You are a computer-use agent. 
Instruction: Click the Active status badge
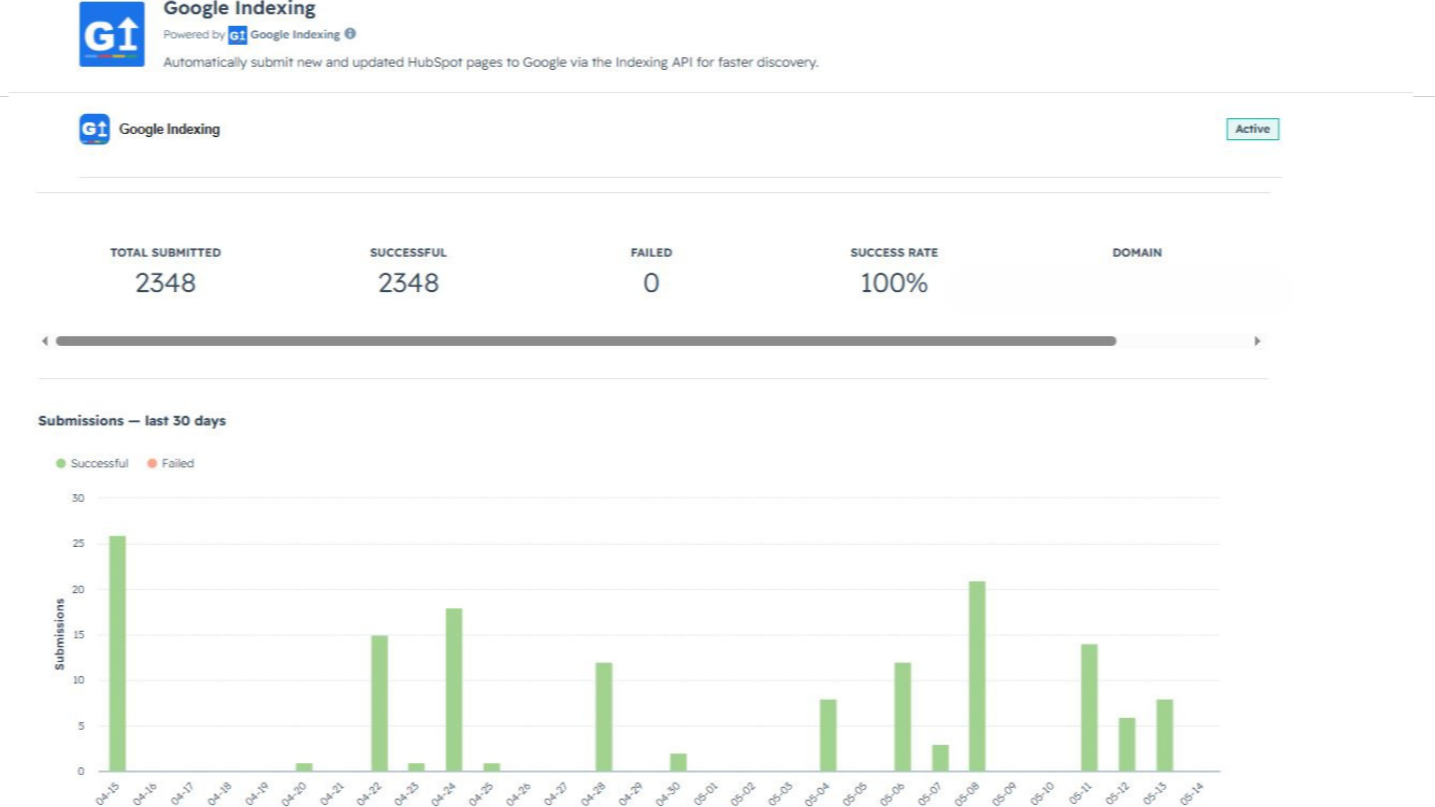click(x=1252, y=129)
